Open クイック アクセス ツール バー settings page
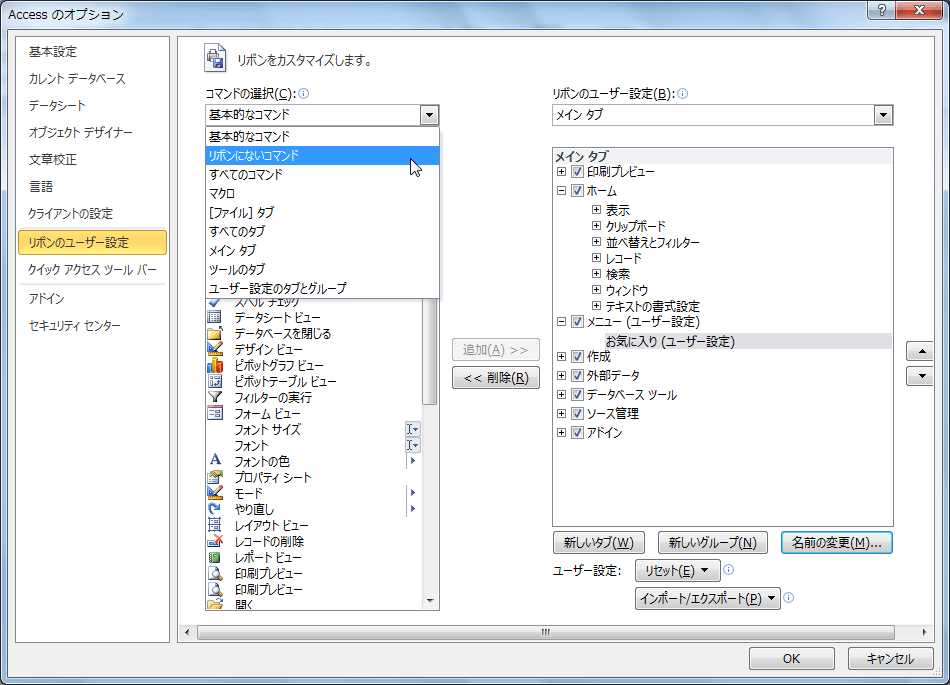The image size is (950, 685). click(92, 270)
